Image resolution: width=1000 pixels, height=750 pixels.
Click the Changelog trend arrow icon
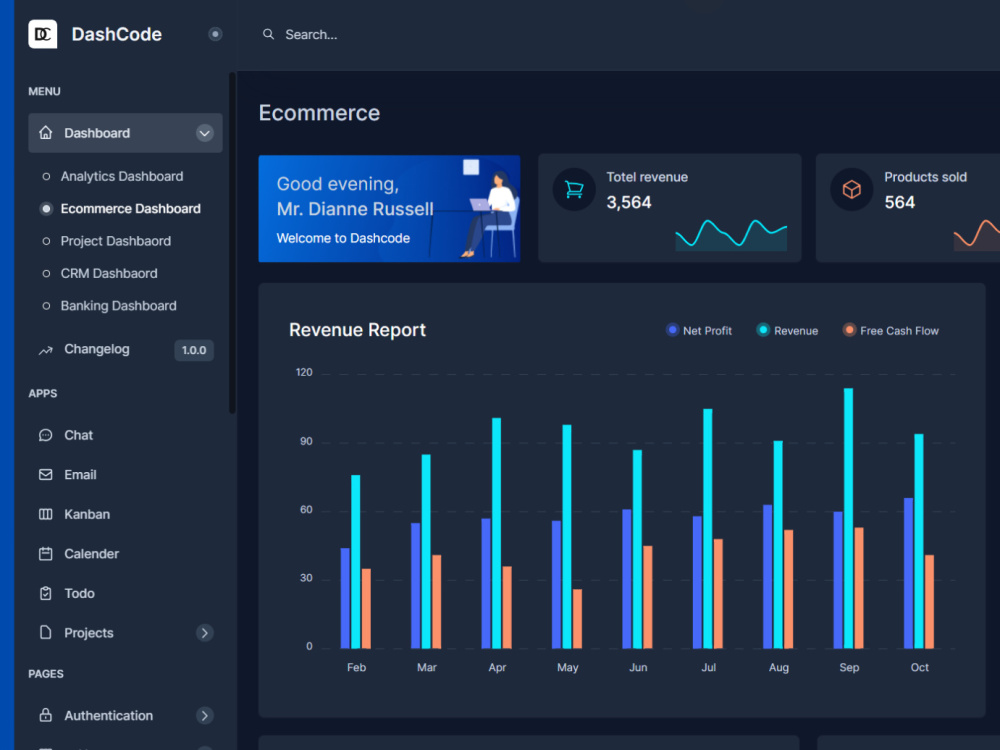point(45,349)
